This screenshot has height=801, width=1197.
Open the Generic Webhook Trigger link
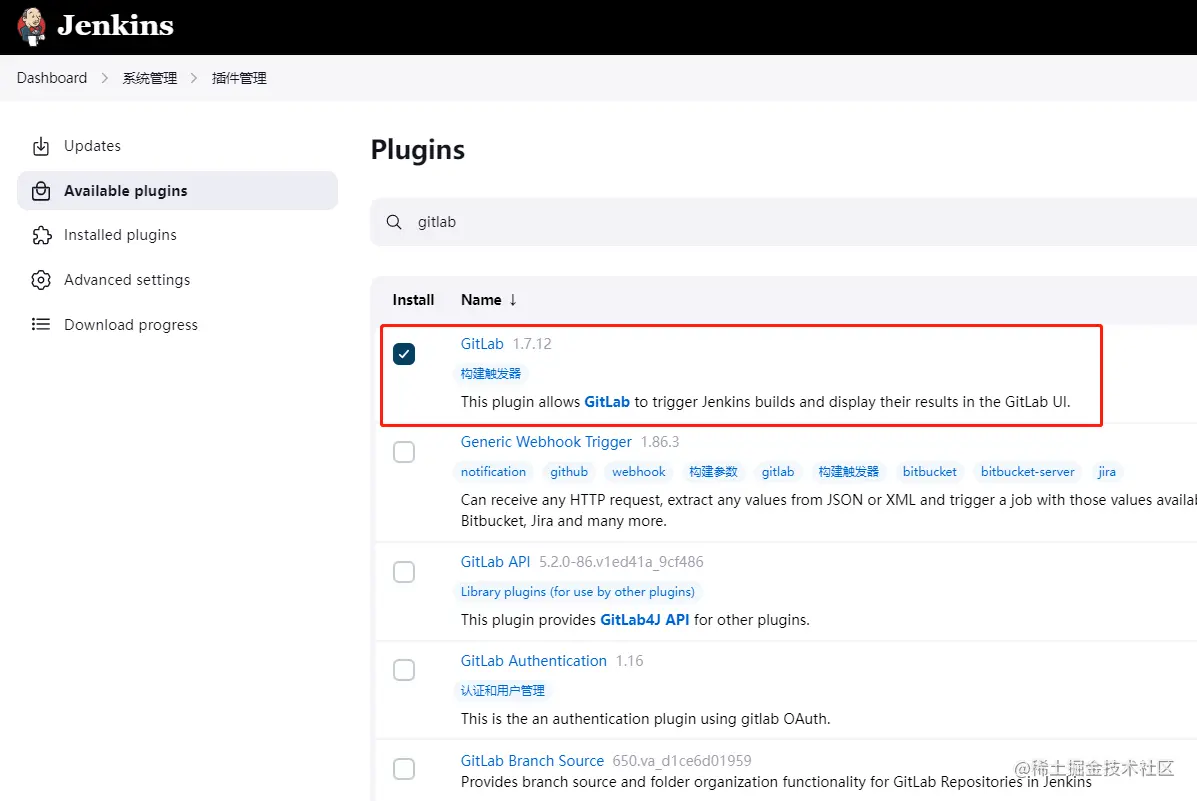[x=546, y=442]
